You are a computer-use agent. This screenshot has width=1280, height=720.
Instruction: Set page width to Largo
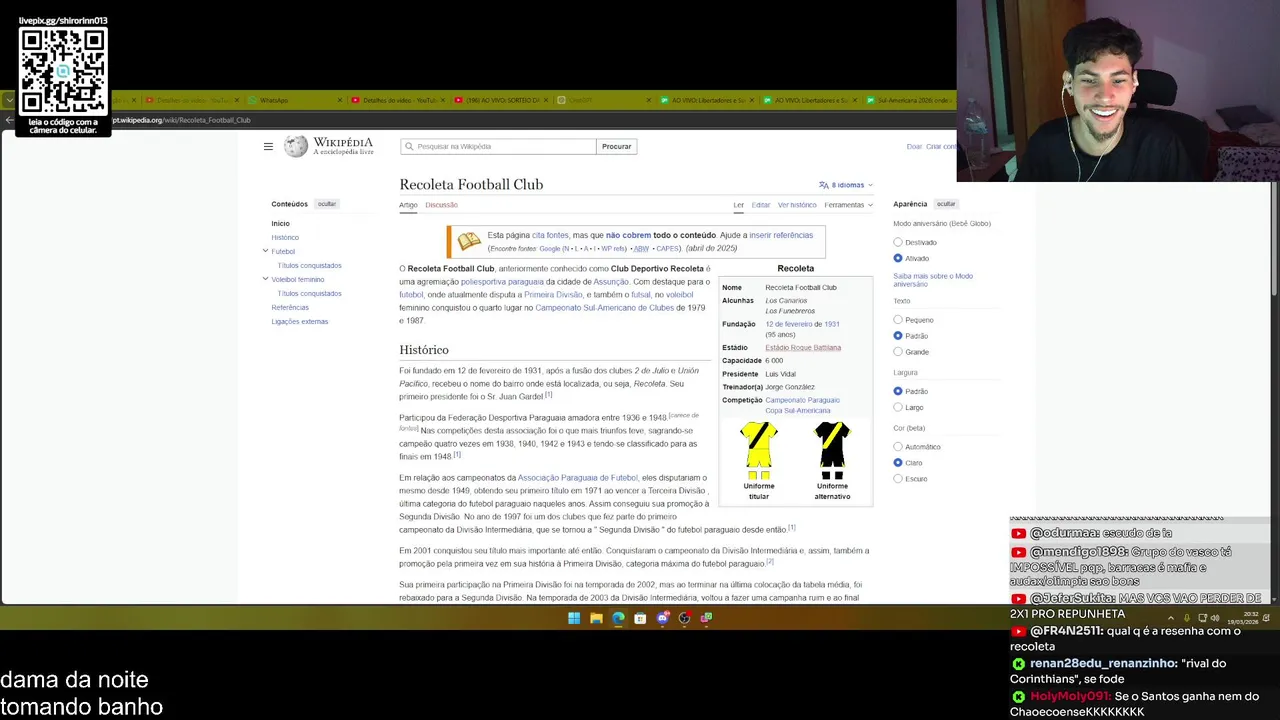click(897, 407)
